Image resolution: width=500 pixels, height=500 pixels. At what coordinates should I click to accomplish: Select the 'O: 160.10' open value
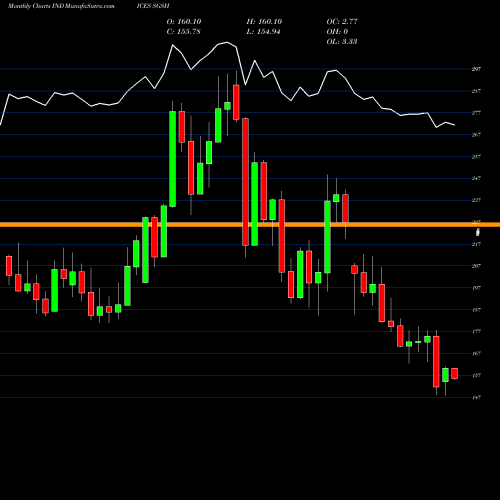click(184, 22)
